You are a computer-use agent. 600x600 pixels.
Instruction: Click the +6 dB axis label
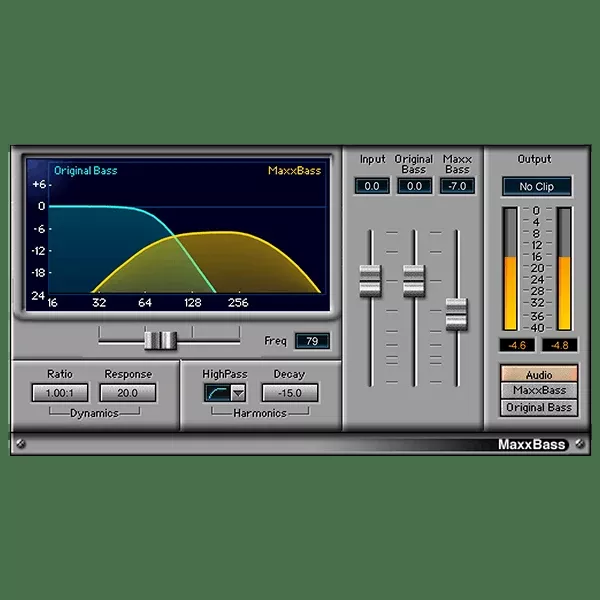(39, 184)
